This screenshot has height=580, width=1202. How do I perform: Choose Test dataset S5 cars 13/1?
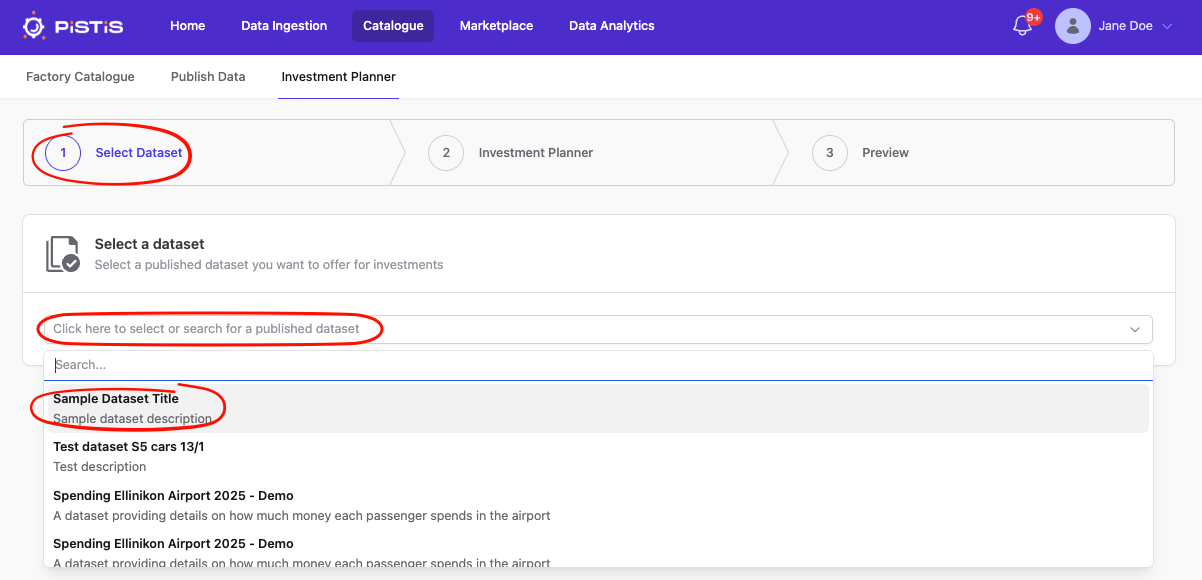coord(598,457)
